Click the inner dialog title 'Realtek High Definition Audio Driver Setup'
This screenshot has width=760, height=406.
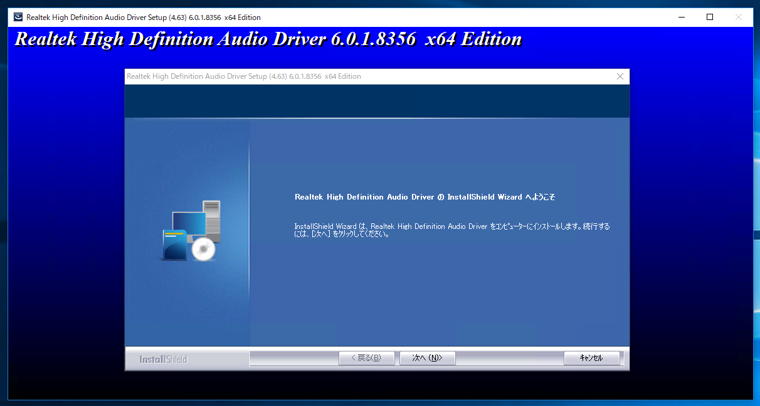(244, 77)
